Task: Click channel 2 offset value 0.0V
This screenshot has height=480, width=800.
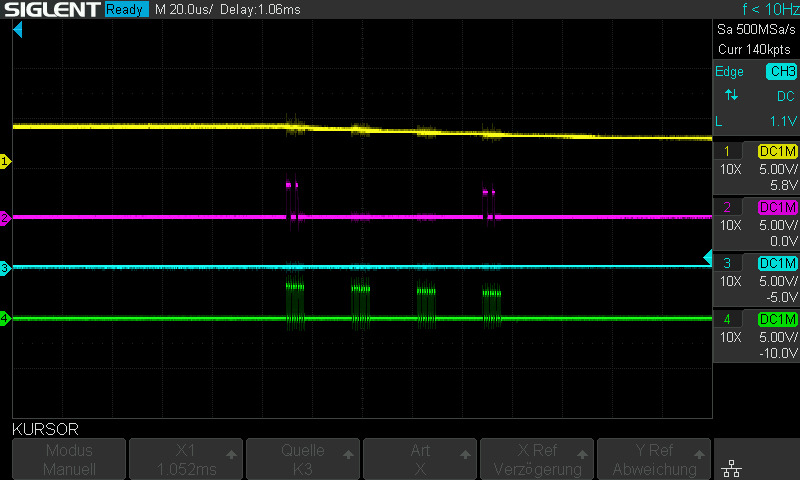Action: click(x=783, y=241)
